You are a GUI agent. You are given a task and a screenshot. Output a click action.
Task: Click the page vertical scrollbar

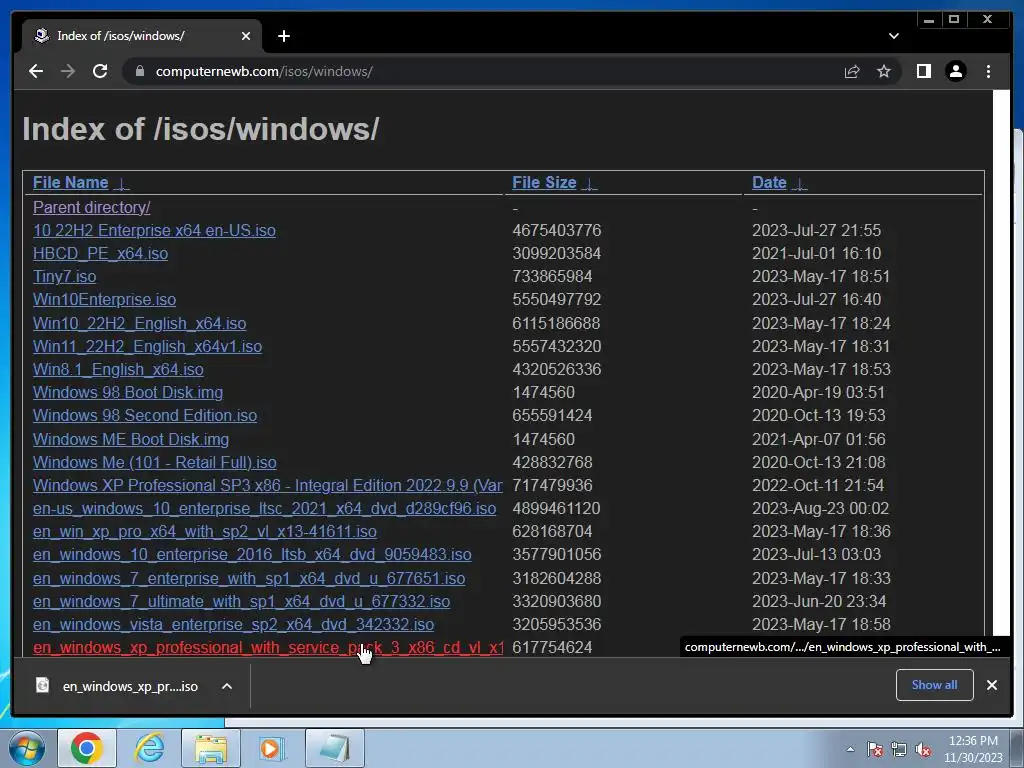pyautogui.click(x=1002, y=372)
